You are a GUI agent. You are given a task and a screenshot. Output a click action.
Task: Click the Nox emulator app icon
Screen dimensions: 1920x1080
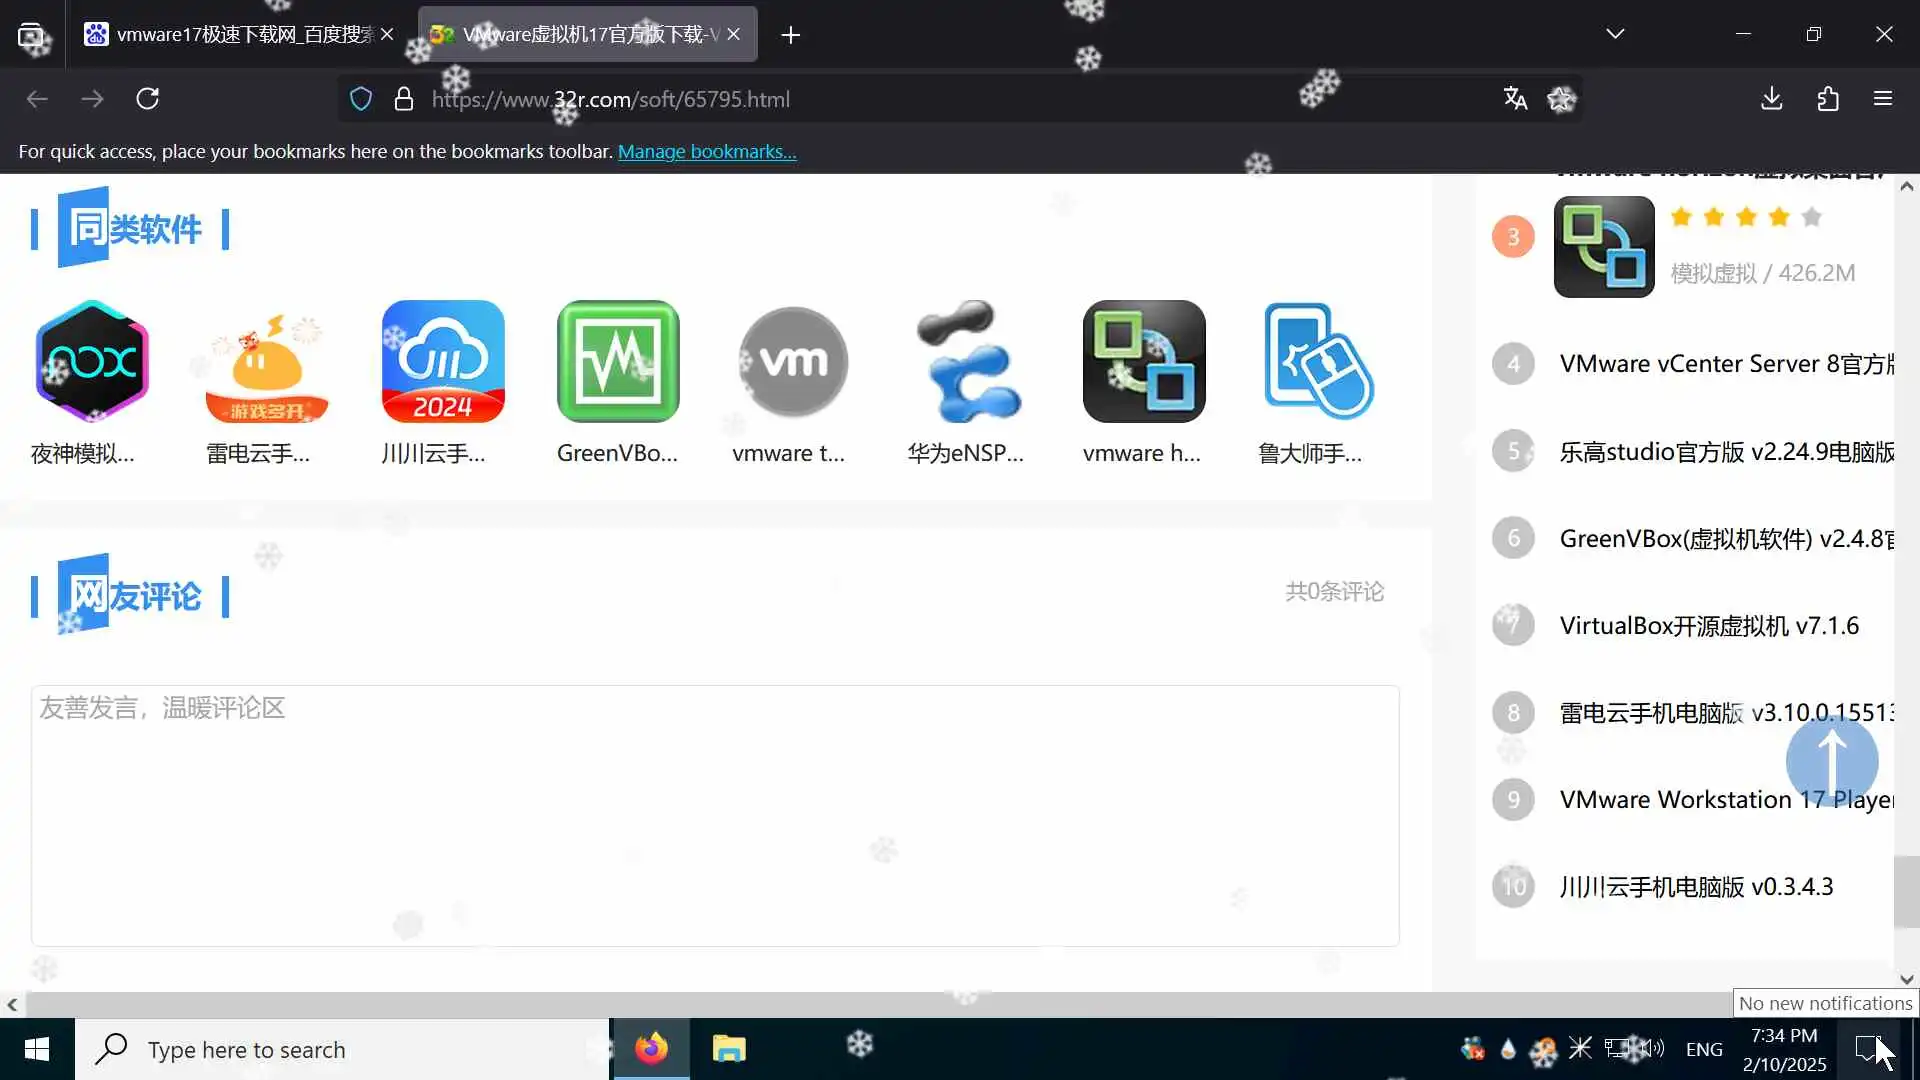pos(92,362)
